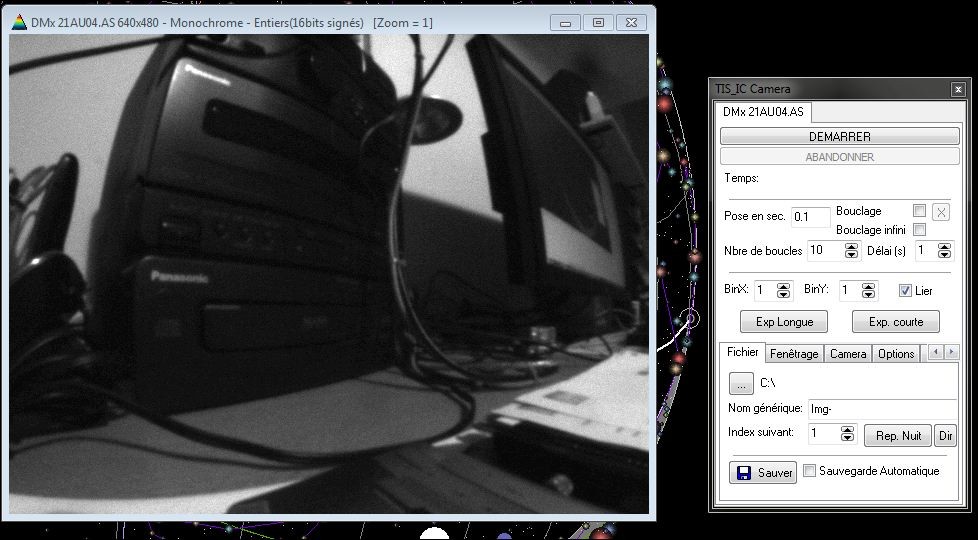This screenshot has width=978, height=540.
Task: Enable the Bouclage infini checkbox
Action: 919,230
